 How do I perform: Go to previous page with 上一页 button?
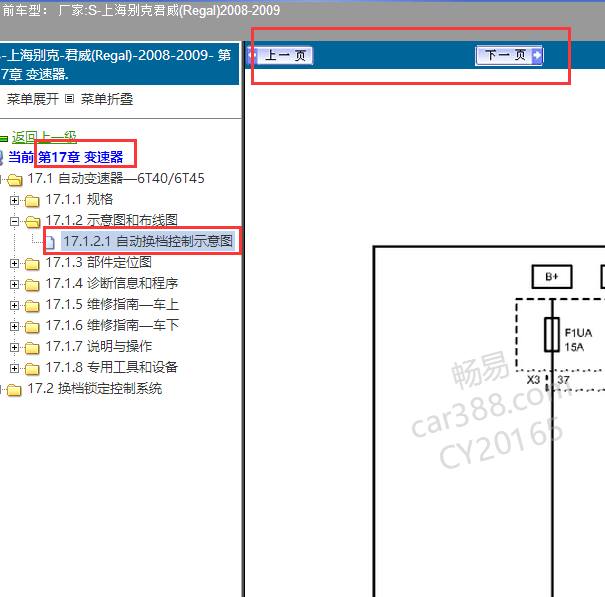coord(280,56)
